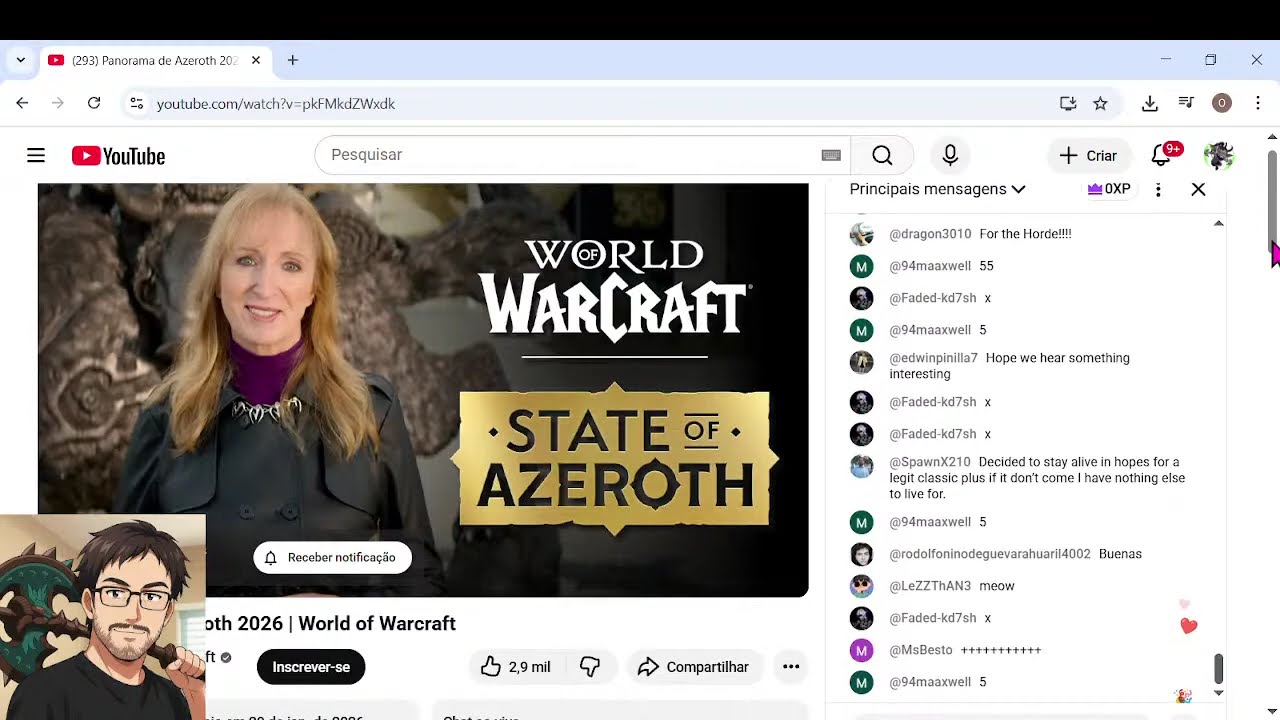Screen dimensions: 1280x720
Task: Click Receber notificação button
Action: (332, 557)
